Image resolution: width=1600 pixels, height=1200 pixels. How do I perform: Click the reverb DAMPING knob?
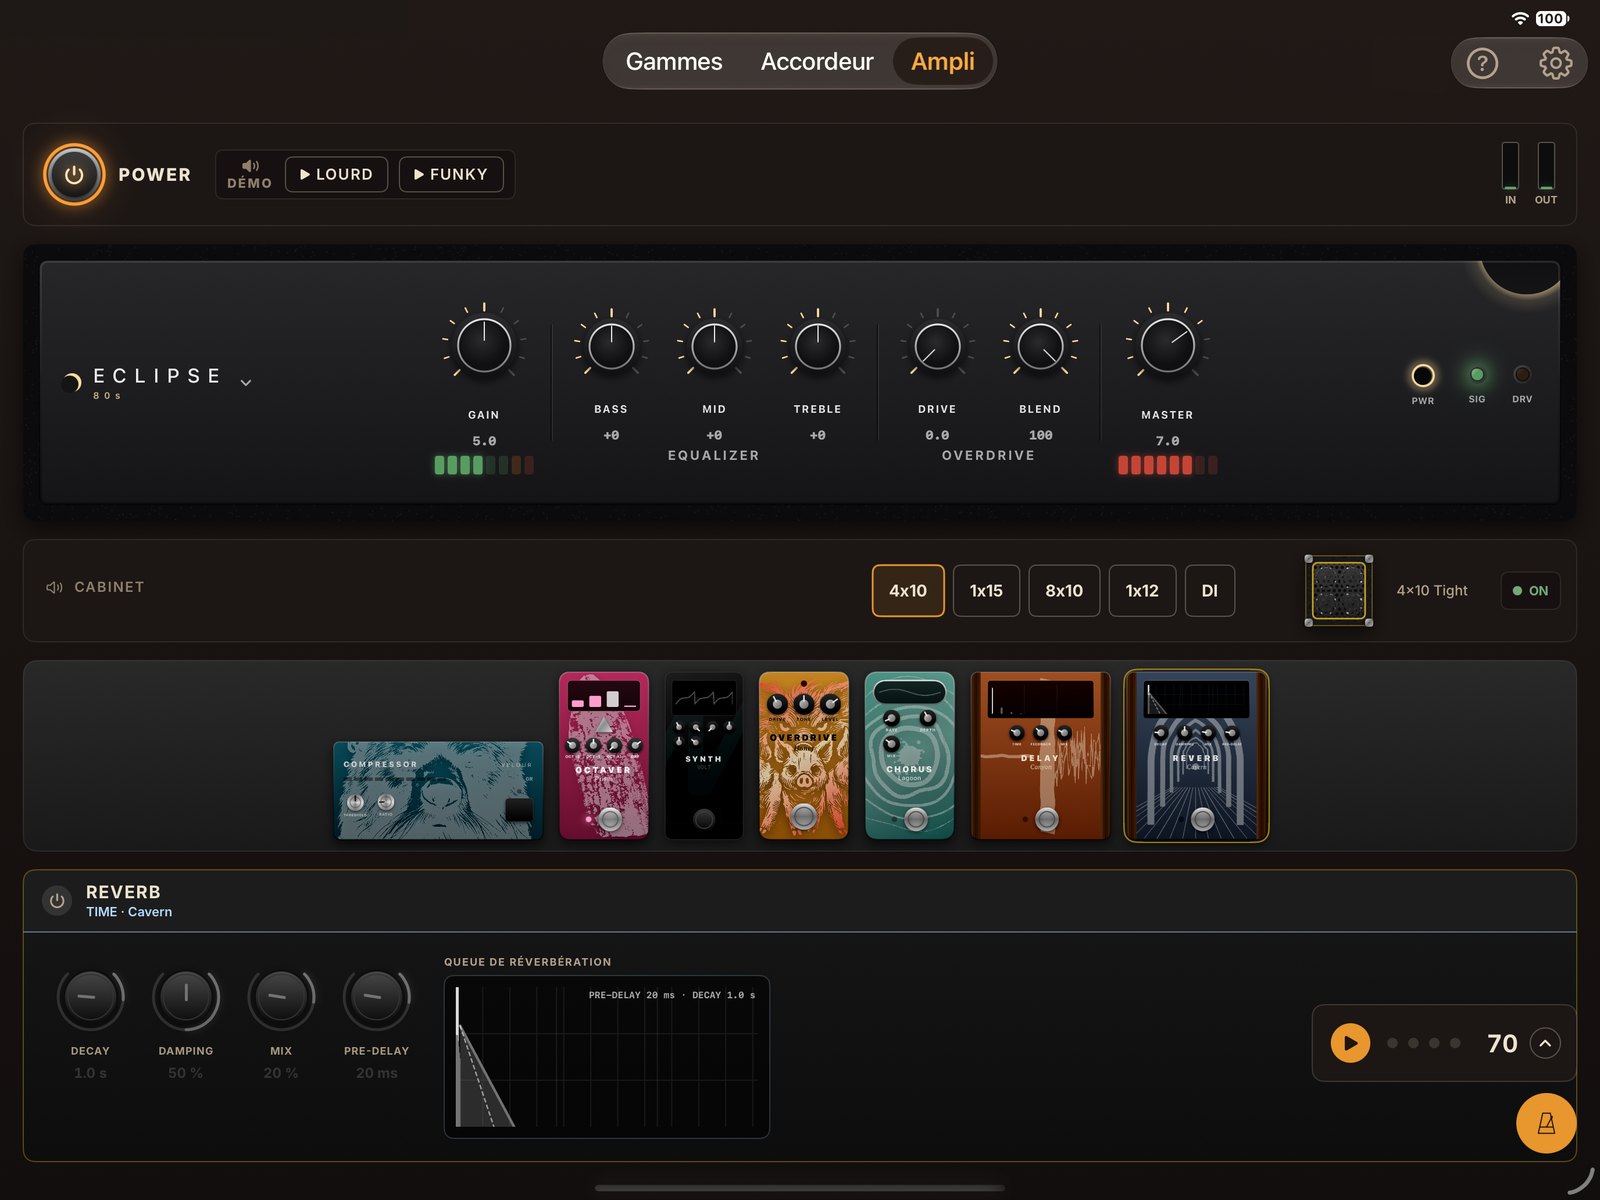[x=186, y=997]
